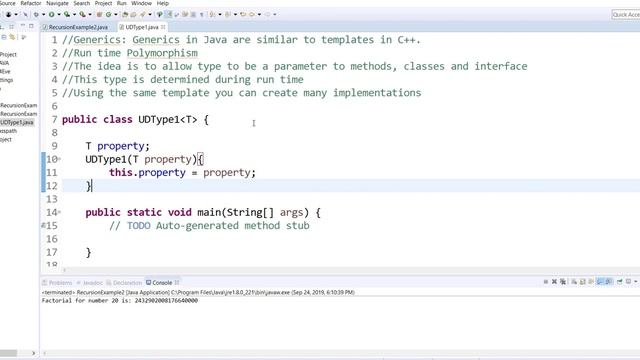Toggle Skip All Breakpoints in toolbar

pyautogui.click(x=25, y=14)
